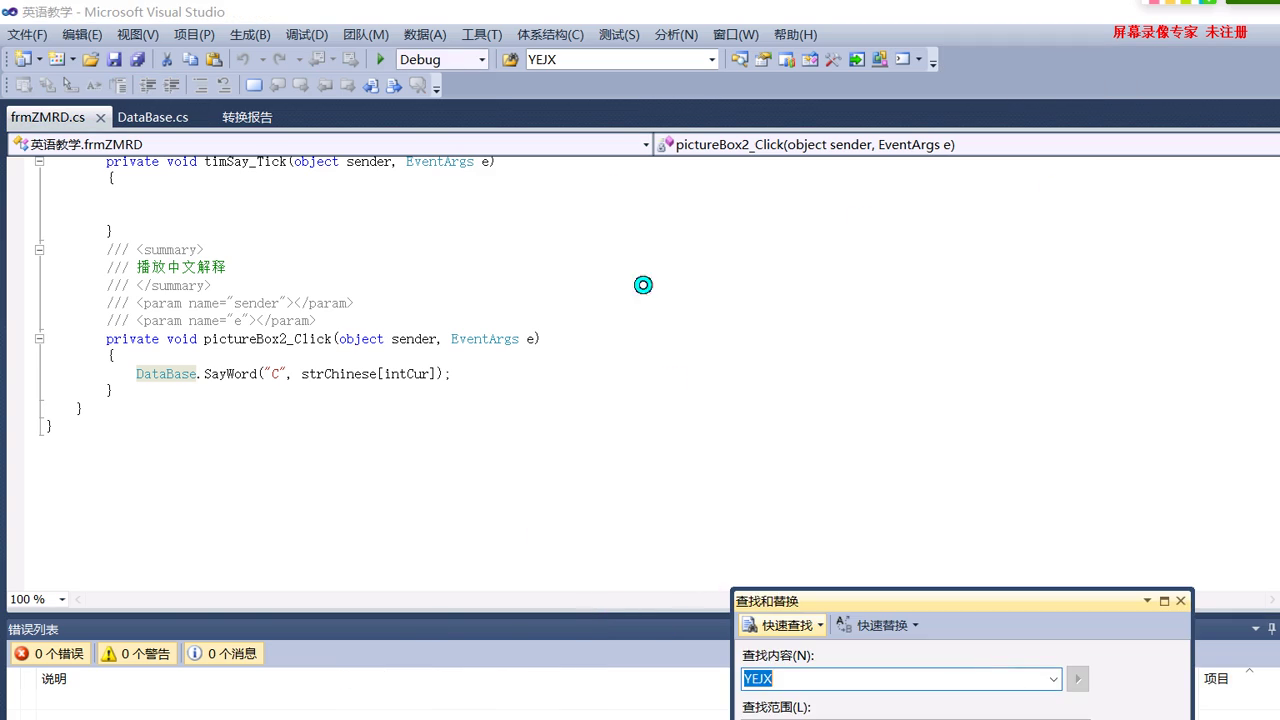Click the Copy icon

pos(190,59)
